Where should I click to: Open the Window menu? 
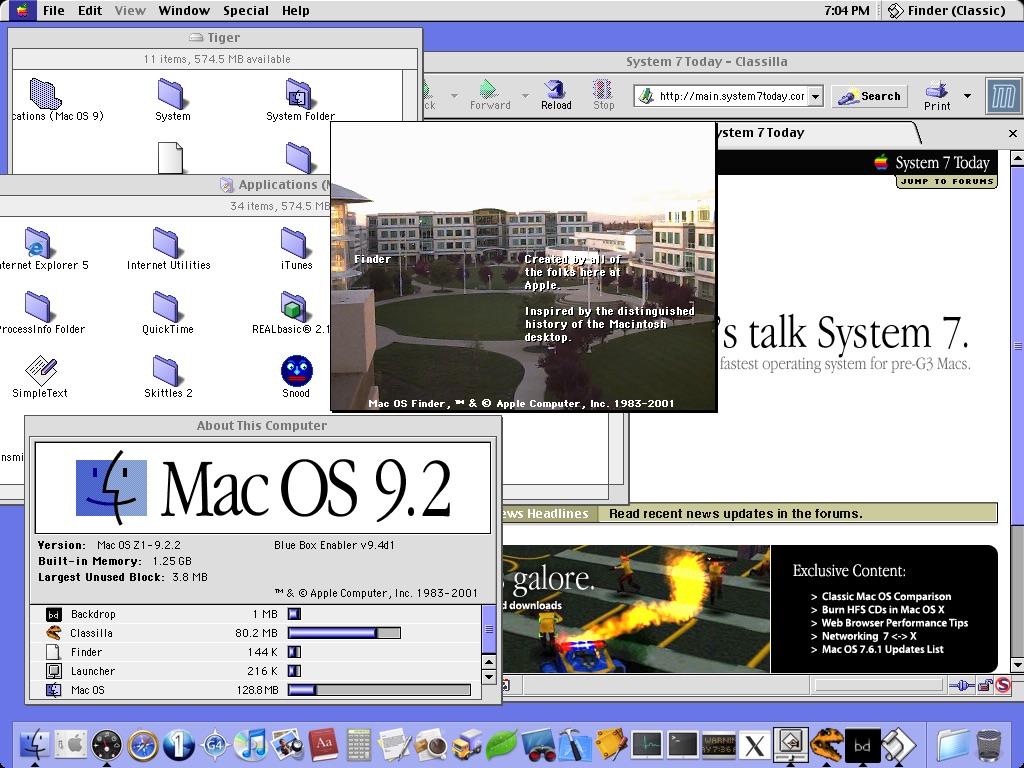[x=184, y=10]
